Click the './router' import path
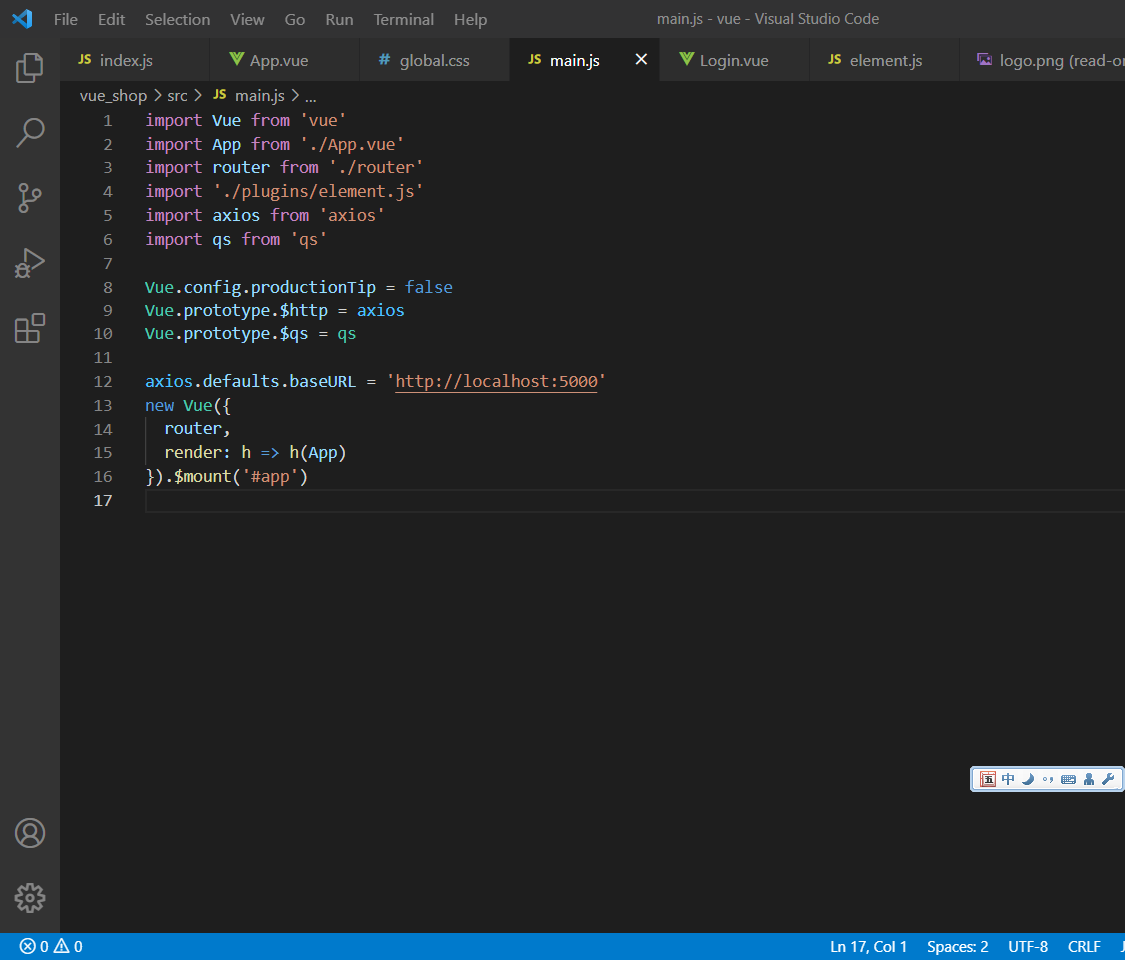 tap(376, 167)
